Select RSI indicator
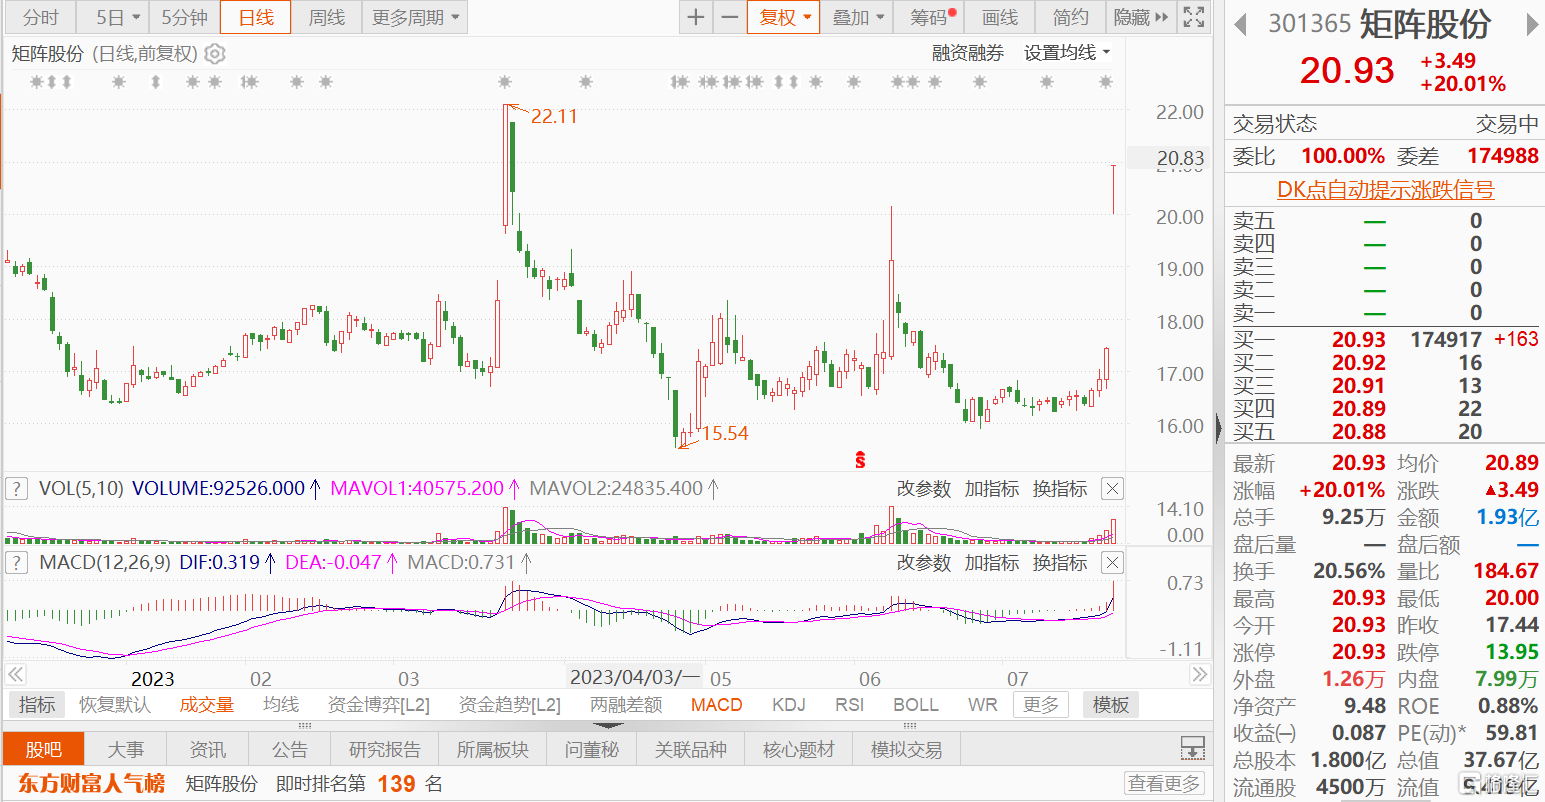 point(850,705)
